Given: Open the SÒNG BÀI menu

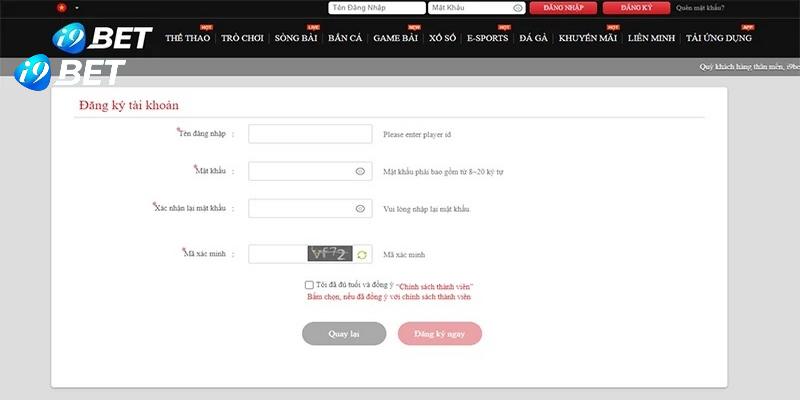Looking at the screenshot, I should [x=296, y=38].
